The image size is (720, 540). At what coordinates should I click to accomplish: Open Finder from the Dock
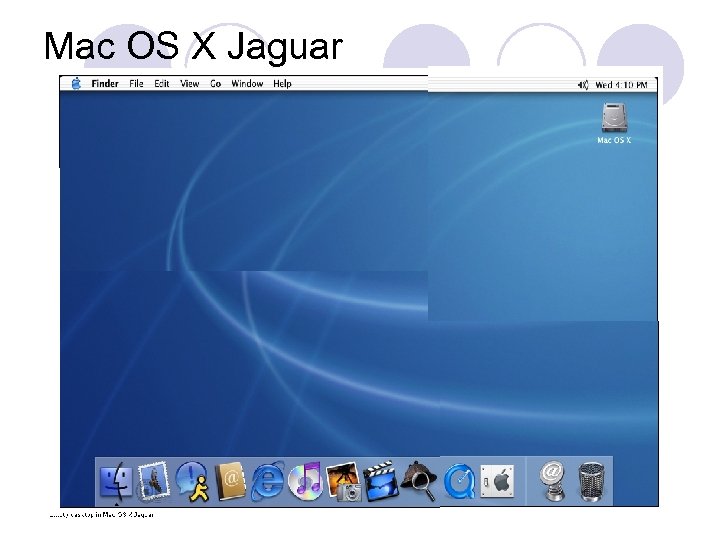(116, 482)
